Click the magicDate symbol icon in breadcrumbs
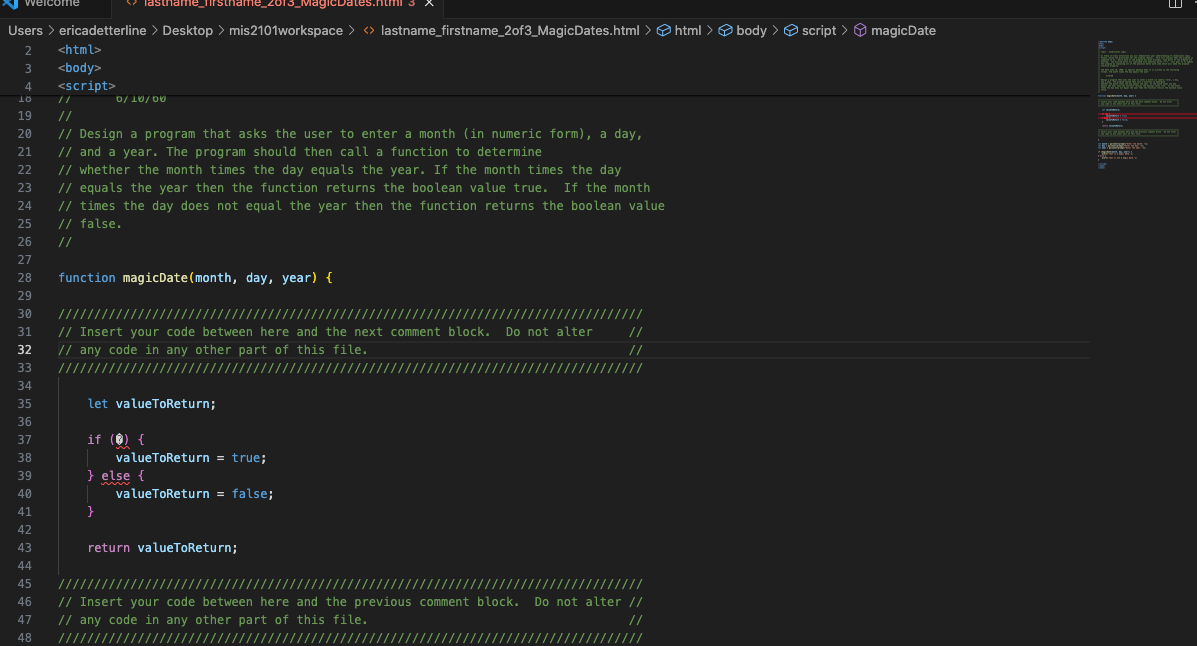The width and height of the screenshot is (1197, 646). (x=860, y=31)
